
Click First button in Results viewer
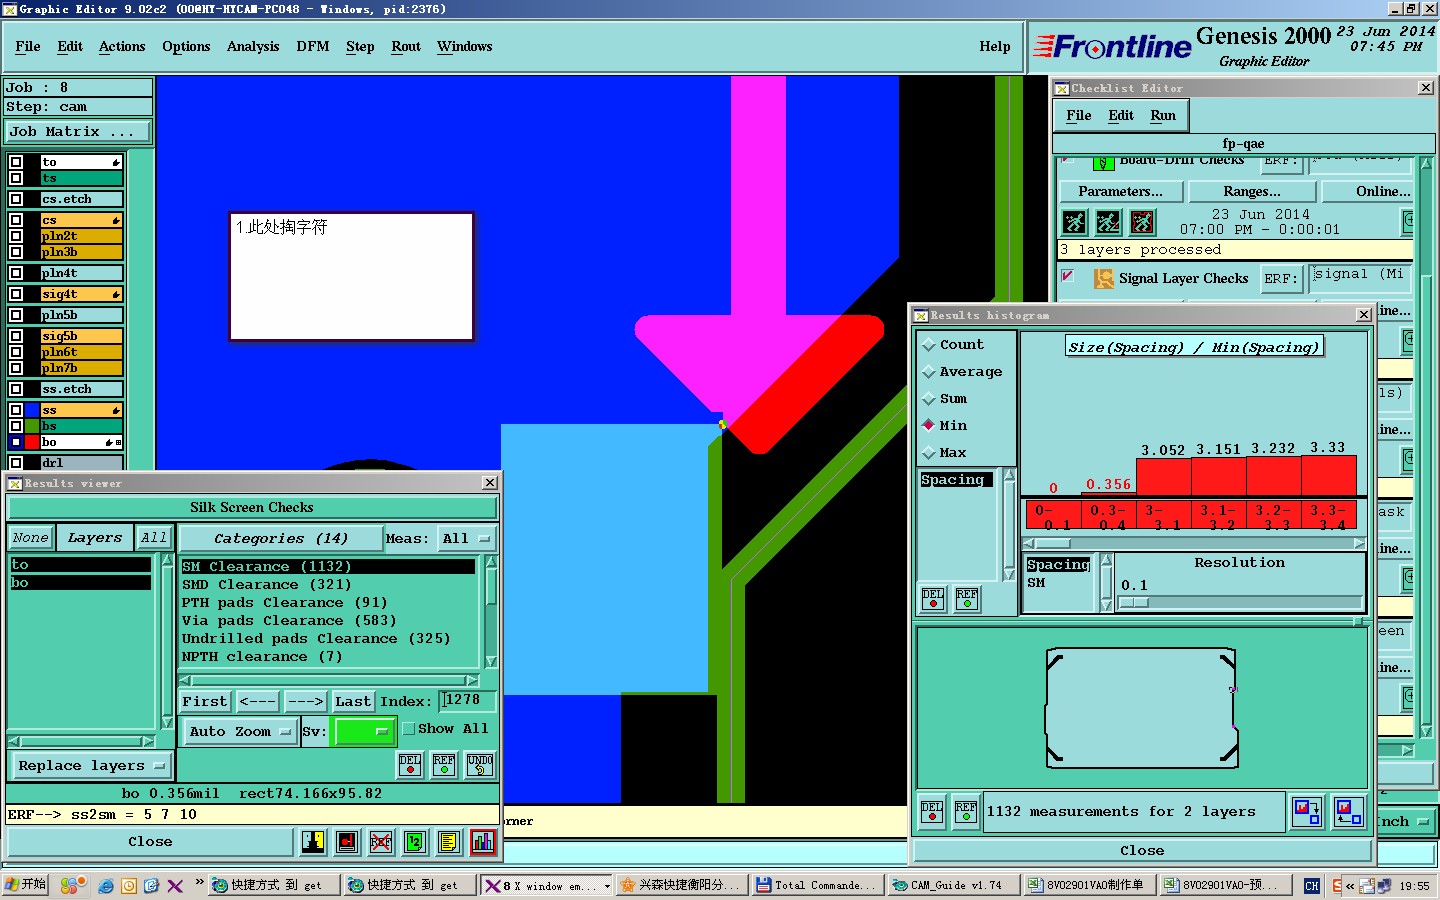pos(205,701)
